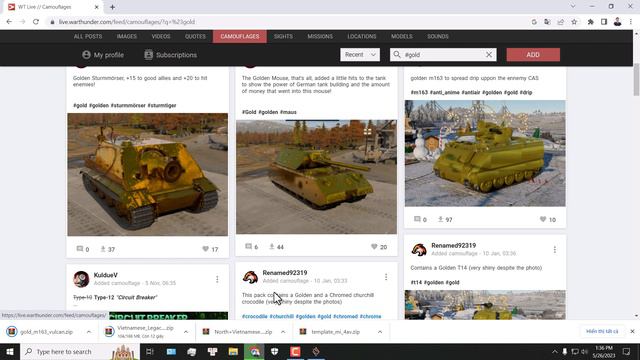Screen dimensions: 640x360
Task: Click the #crocodile hashtag
Action: point(254,316)
